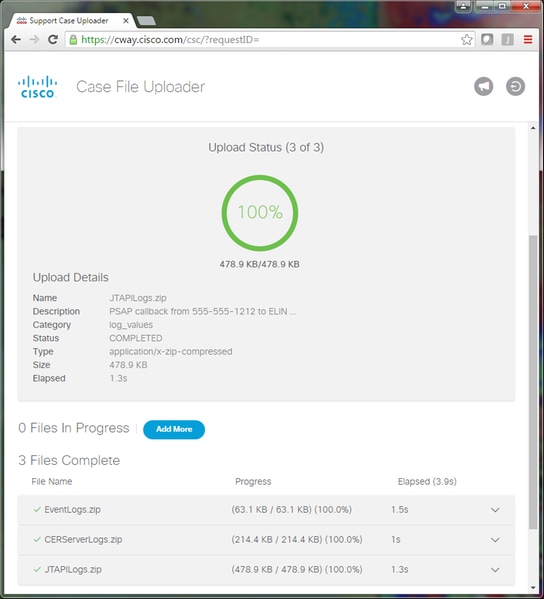Screen dimensions: 544x599
Task: Click the circular logout icon
Action: coord(515,86)
